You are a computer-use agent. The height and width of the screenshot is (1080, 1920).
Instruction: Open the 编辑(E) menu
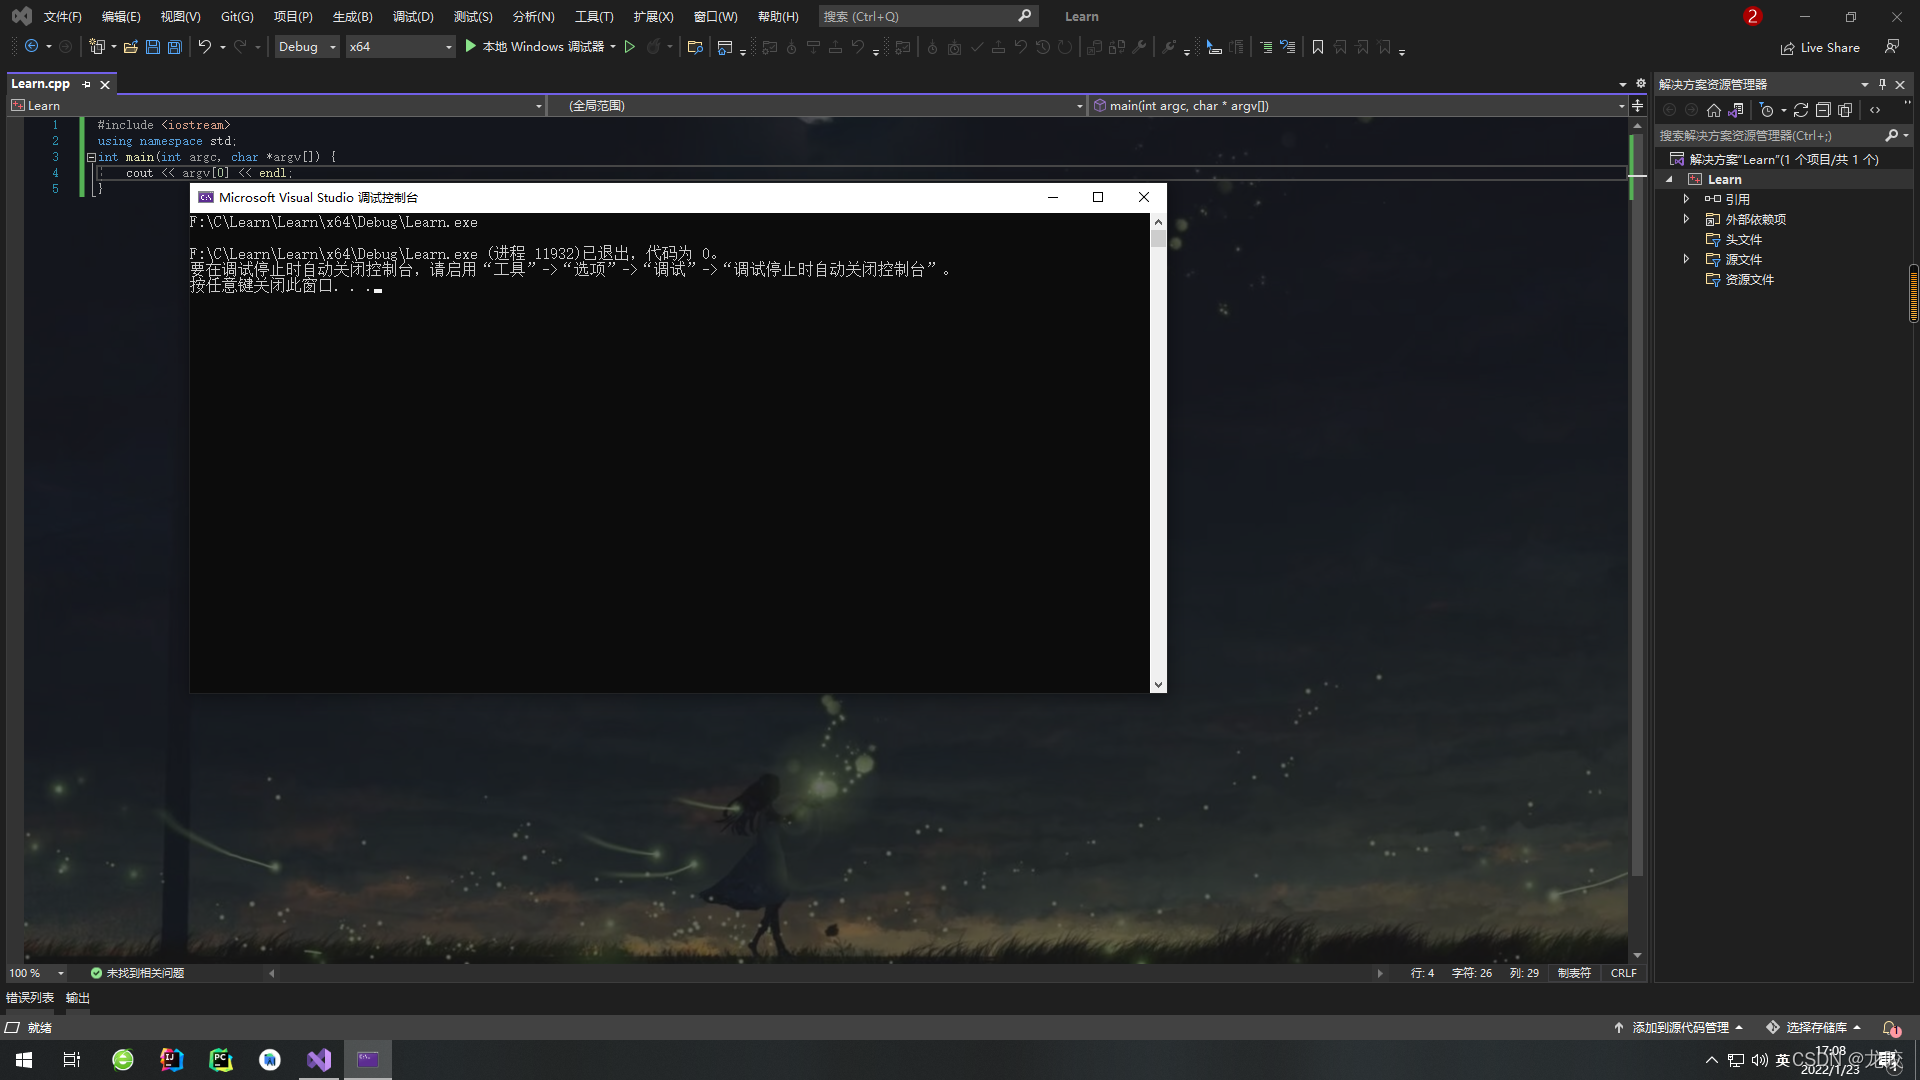point(121,16)
